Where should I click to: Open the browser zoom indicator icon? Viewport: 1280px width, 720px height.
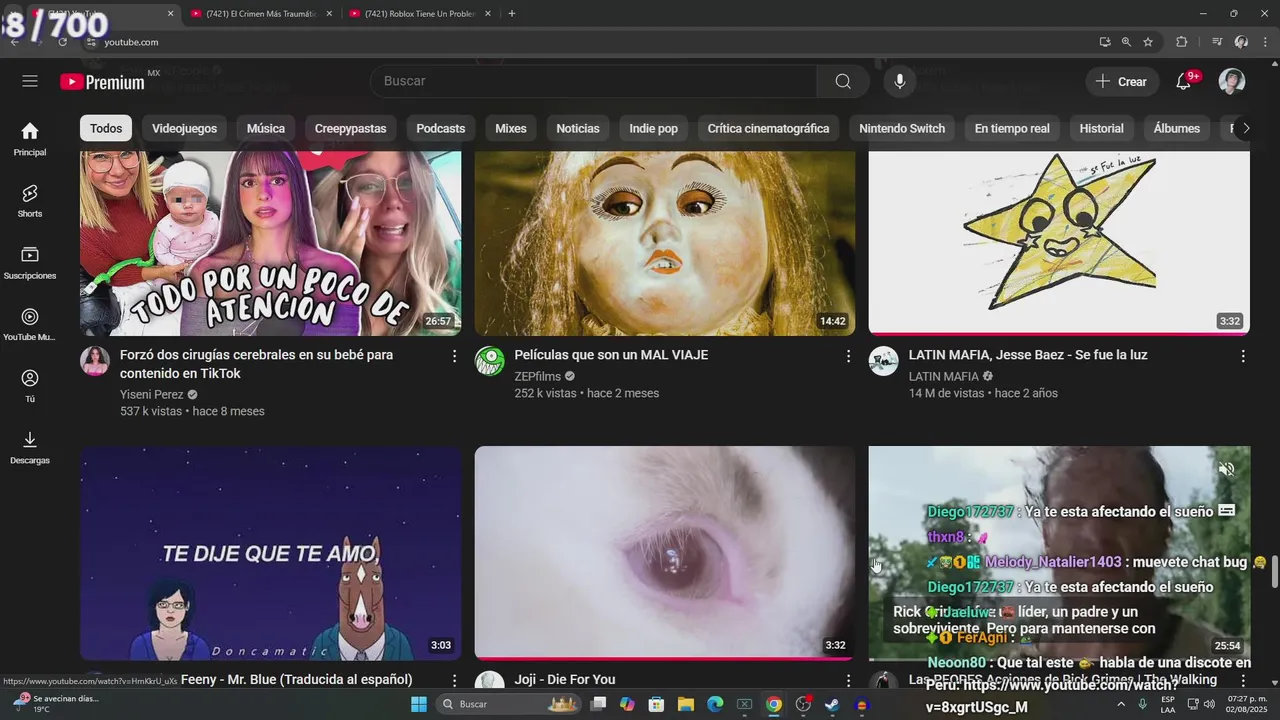tap(1126, 42)
